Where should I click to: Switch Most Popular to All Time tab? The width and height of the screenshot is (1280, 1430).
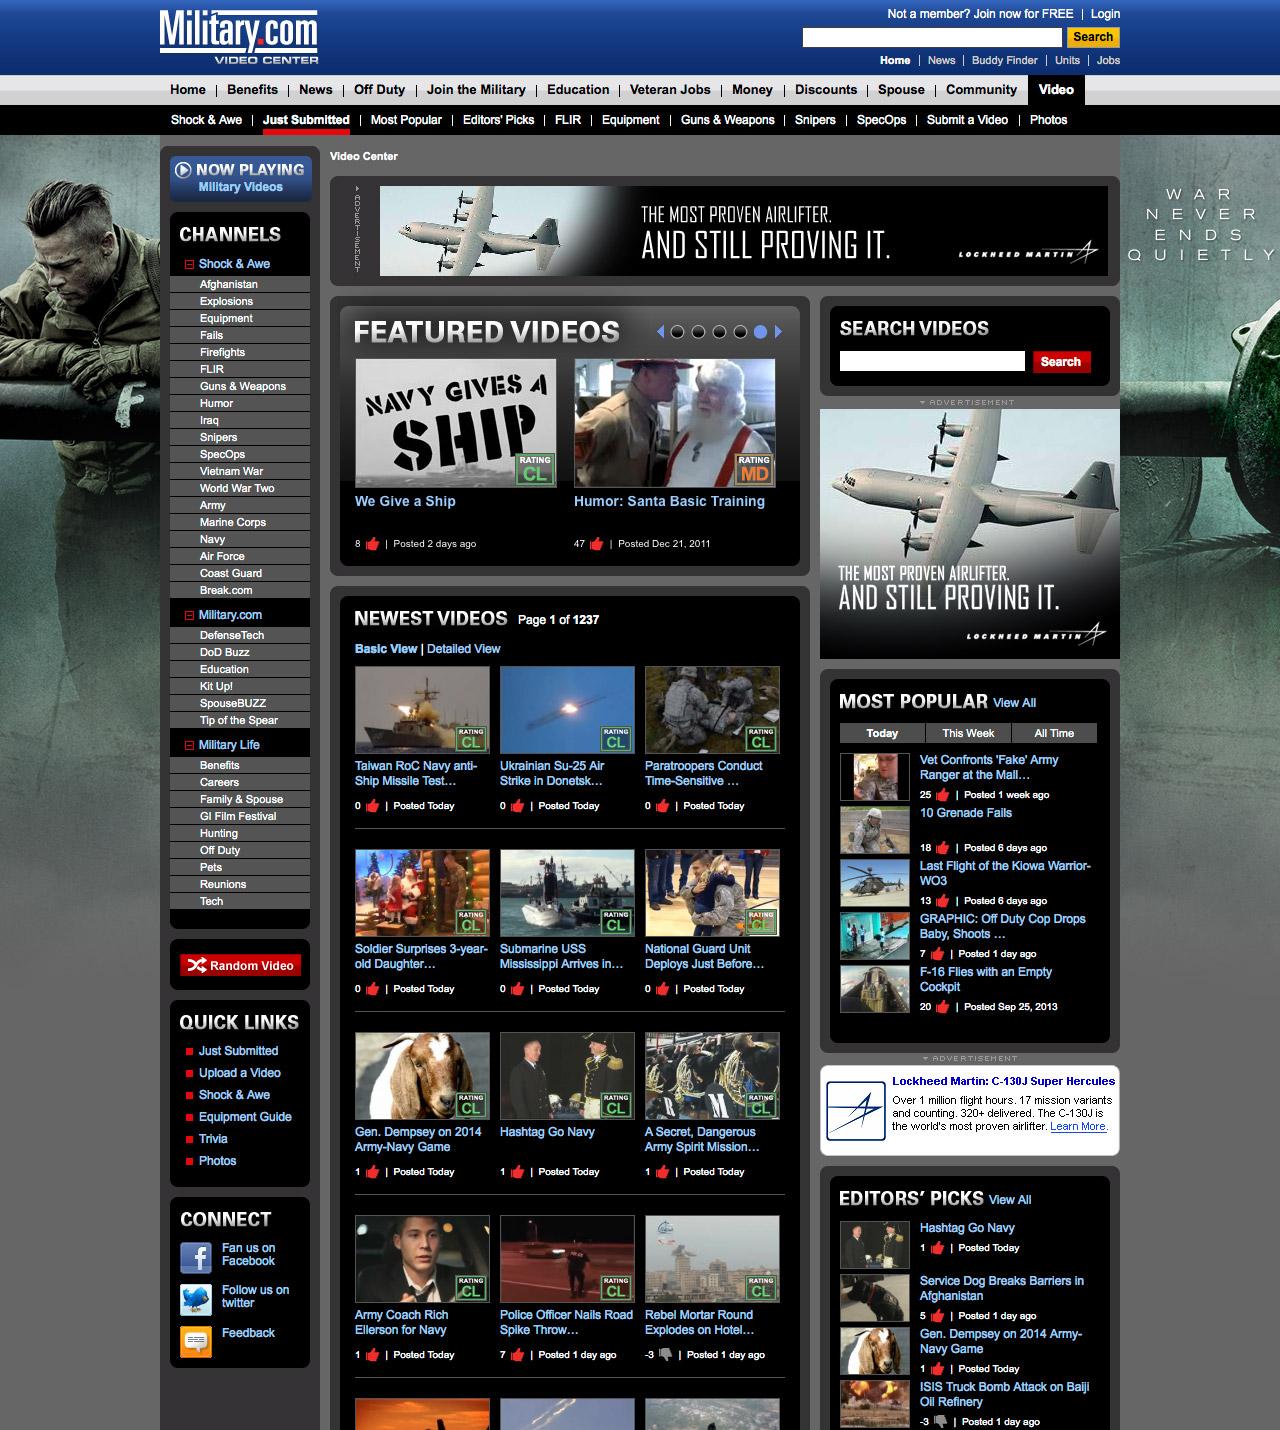tap(1054, 733)
